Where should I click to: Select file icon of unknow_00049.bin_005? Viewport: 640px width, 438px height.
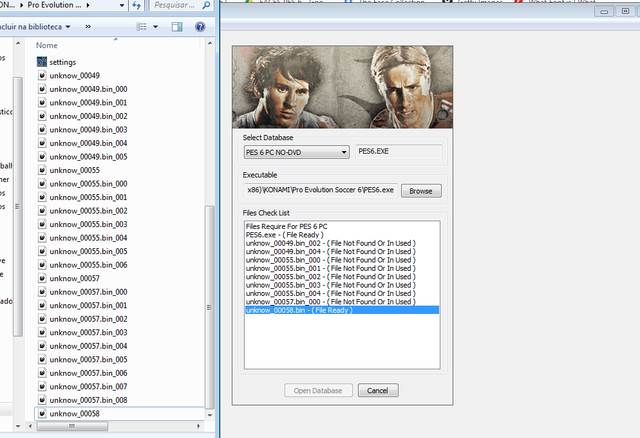coord(42,156)
